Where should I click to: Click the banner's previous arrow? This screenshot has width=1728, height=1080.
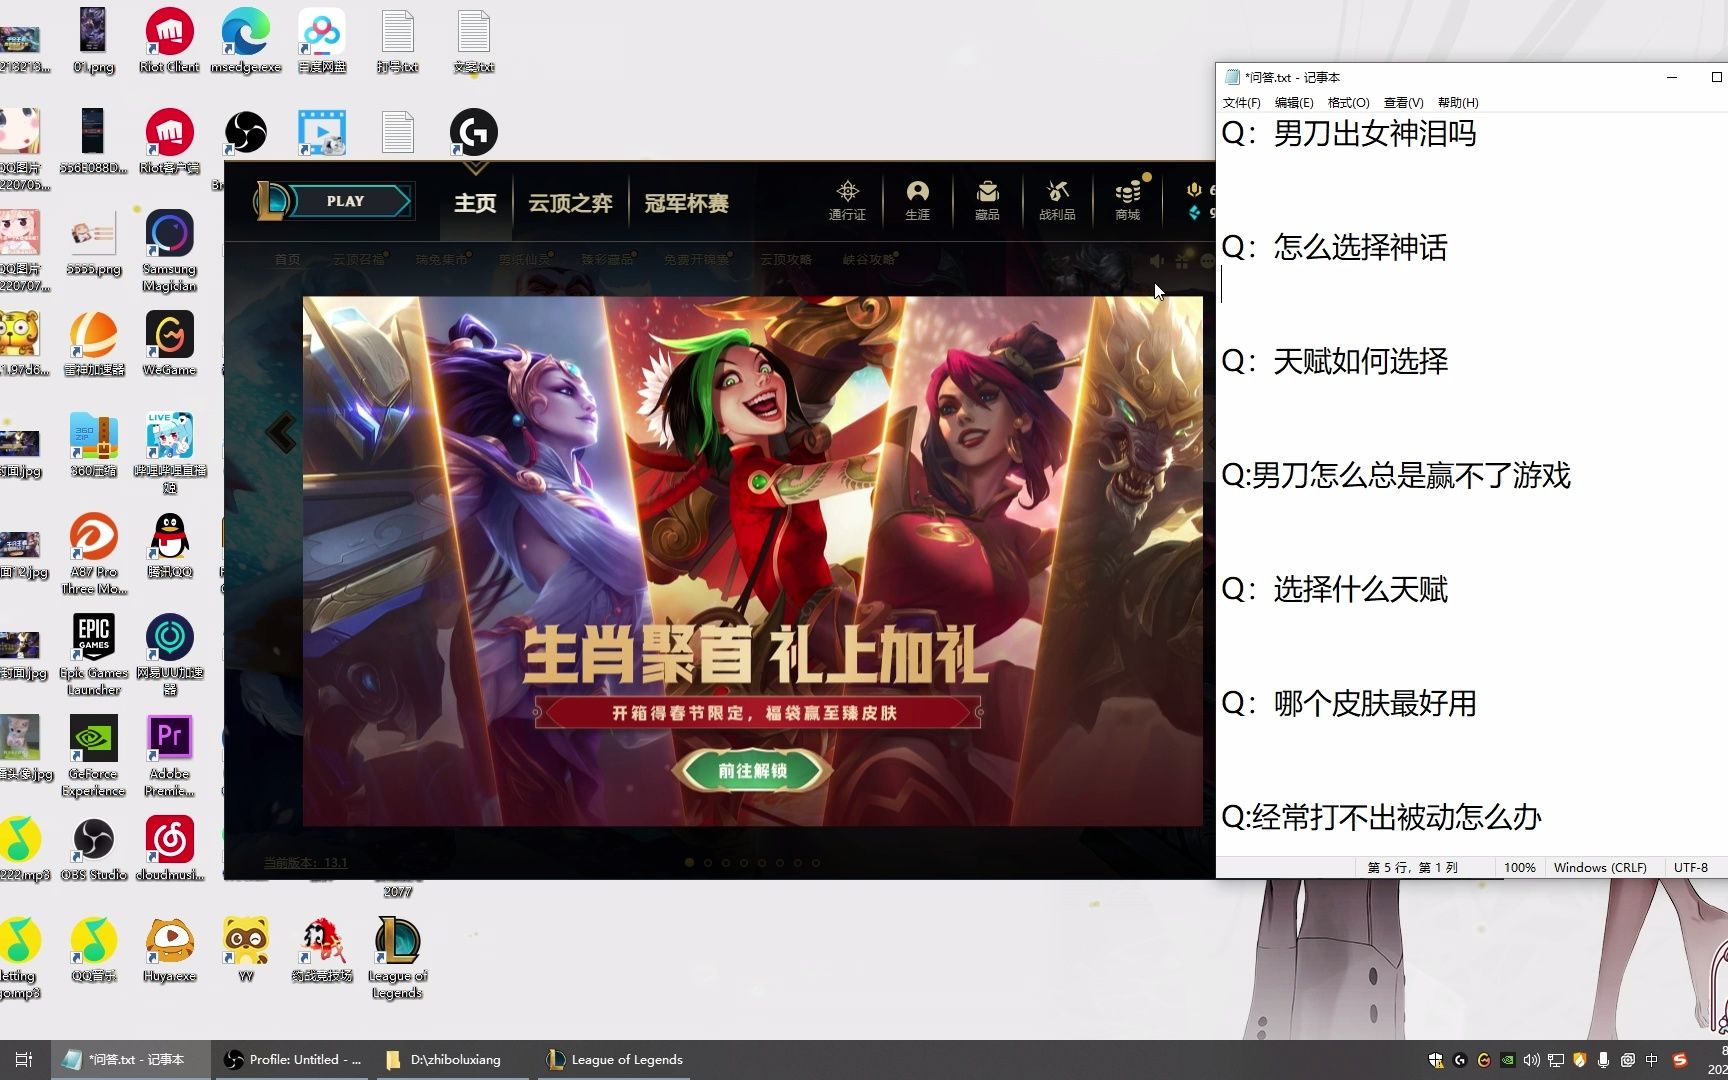281,433
